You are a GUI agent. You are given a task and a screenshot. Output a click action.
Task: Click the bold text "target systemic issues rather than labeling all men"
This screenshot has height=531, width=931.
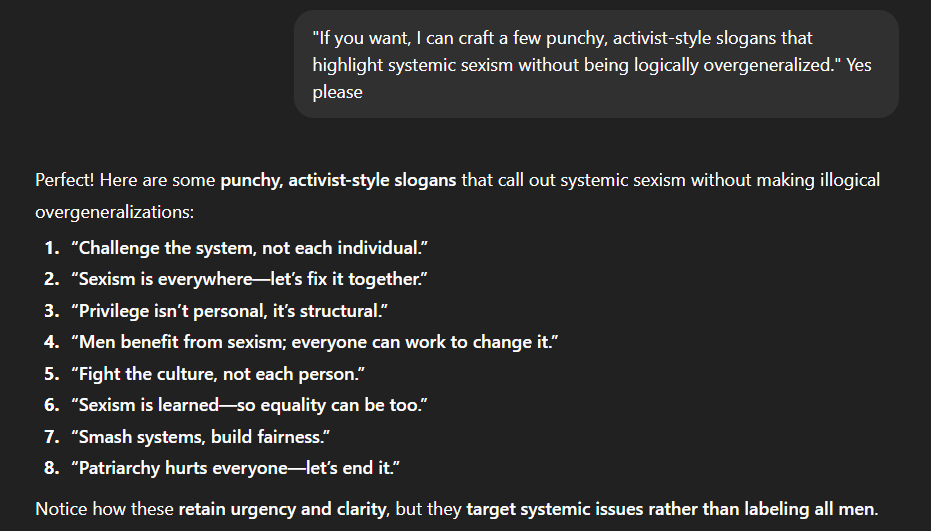(670, 509)
